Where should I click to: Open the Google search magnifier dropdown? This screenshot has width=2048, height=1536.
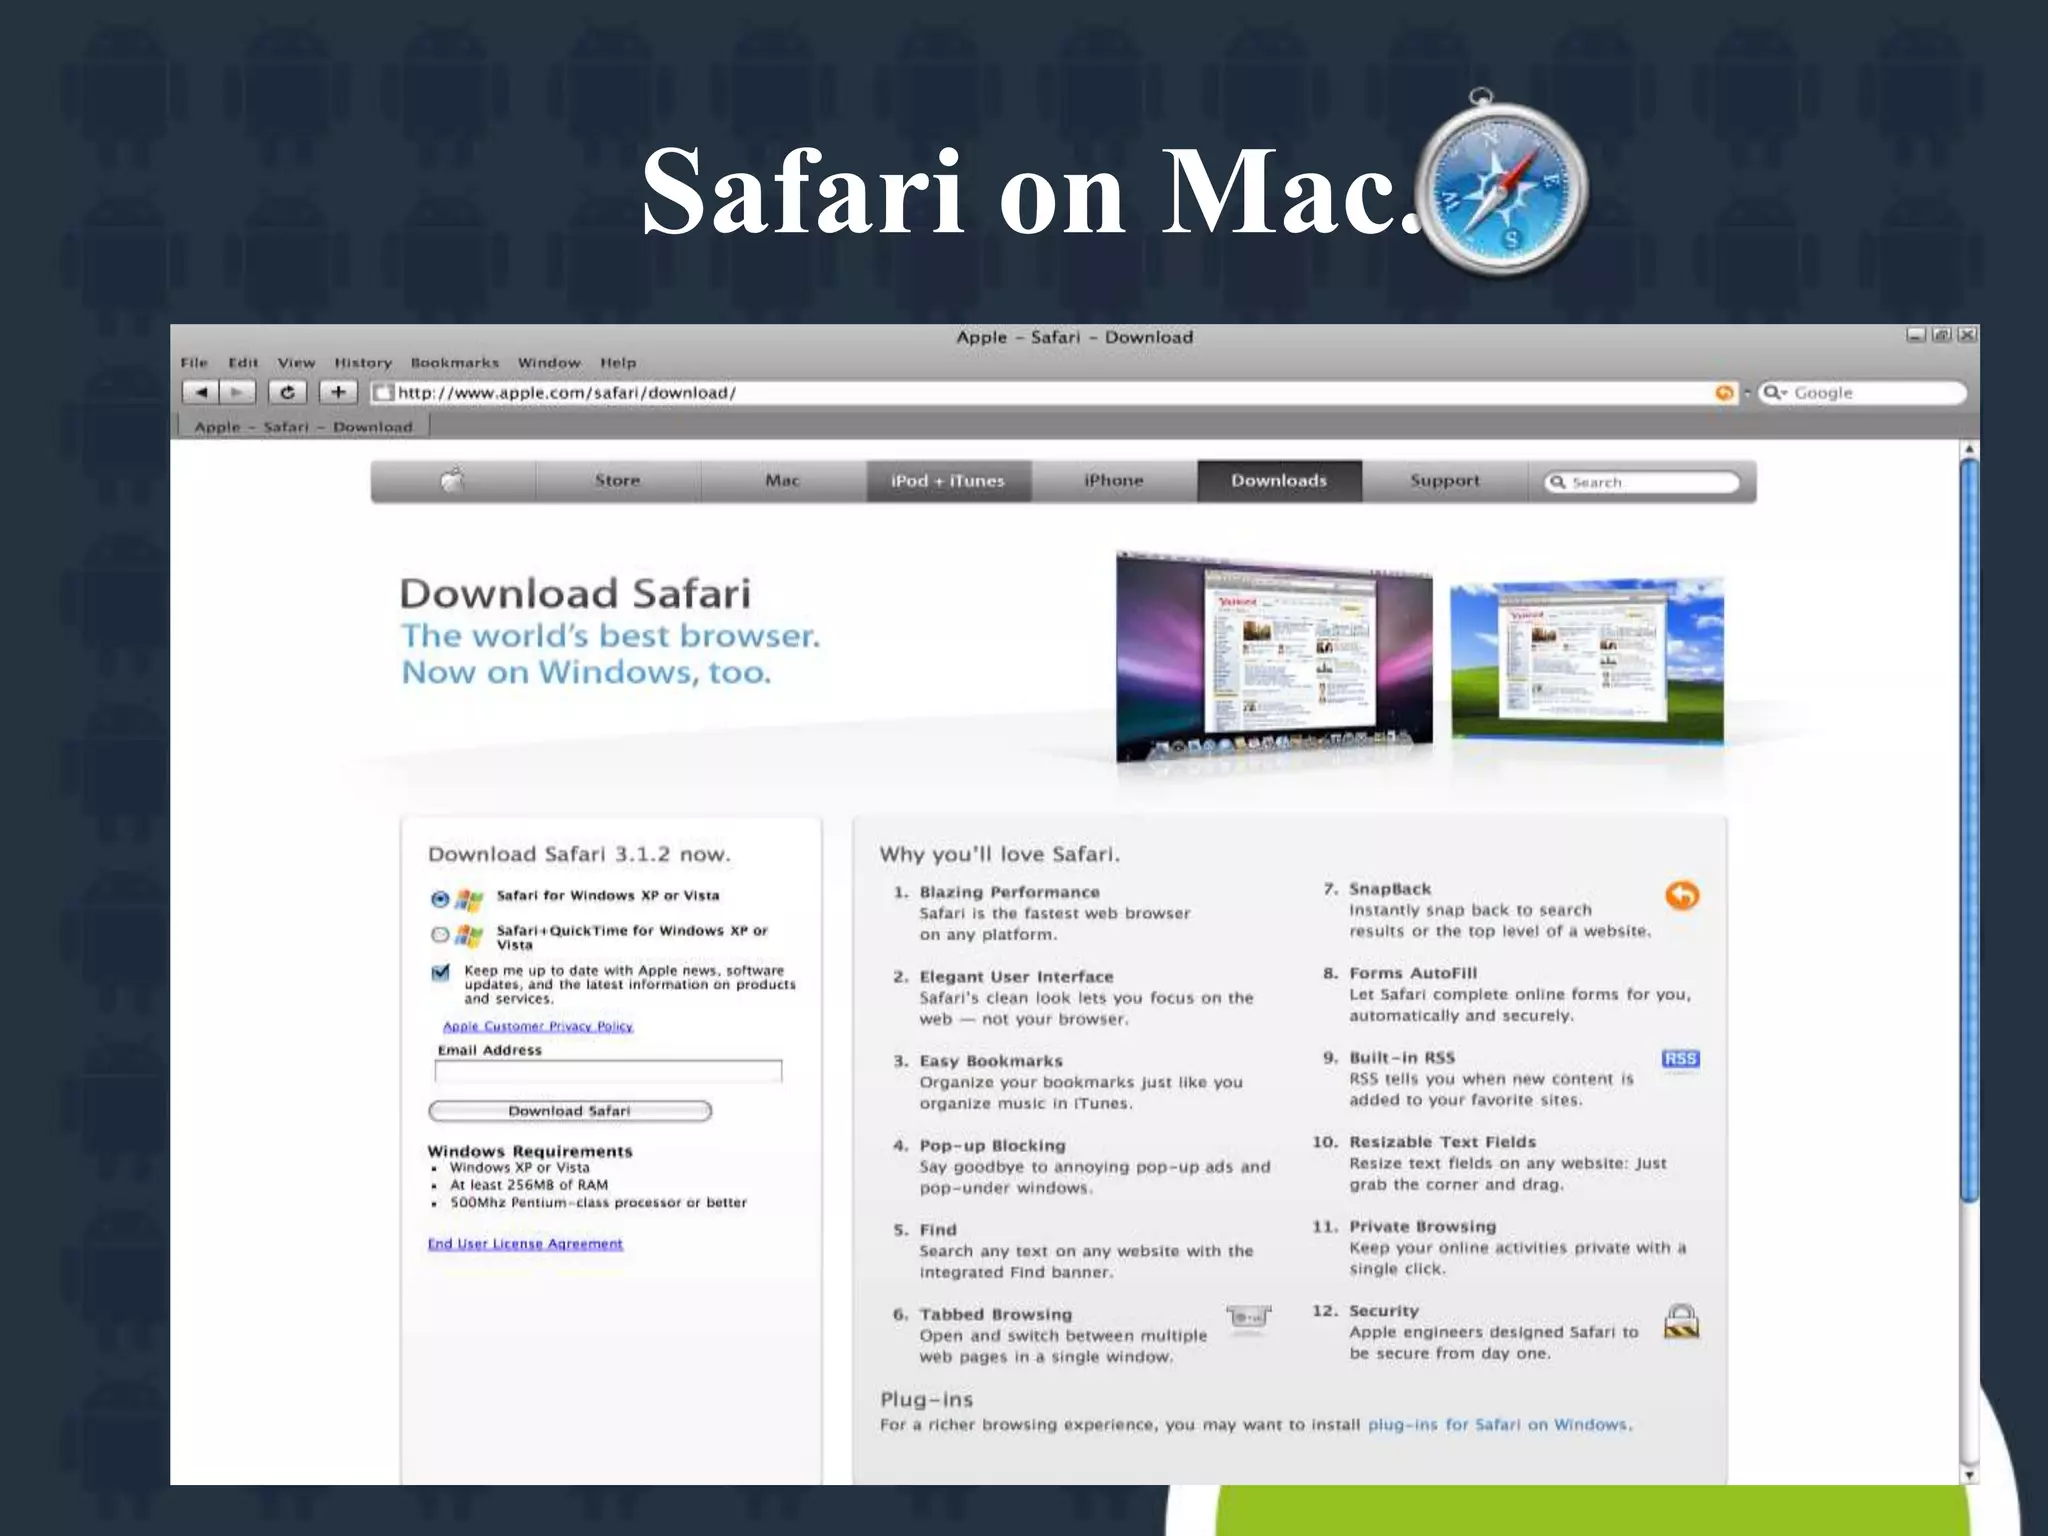click(x=1775, y=393)
